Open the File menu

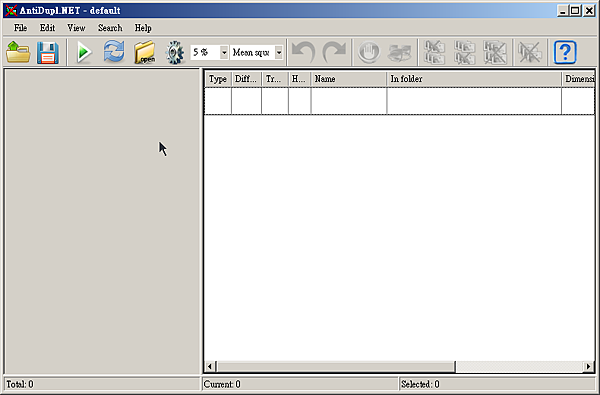(20, 28)
